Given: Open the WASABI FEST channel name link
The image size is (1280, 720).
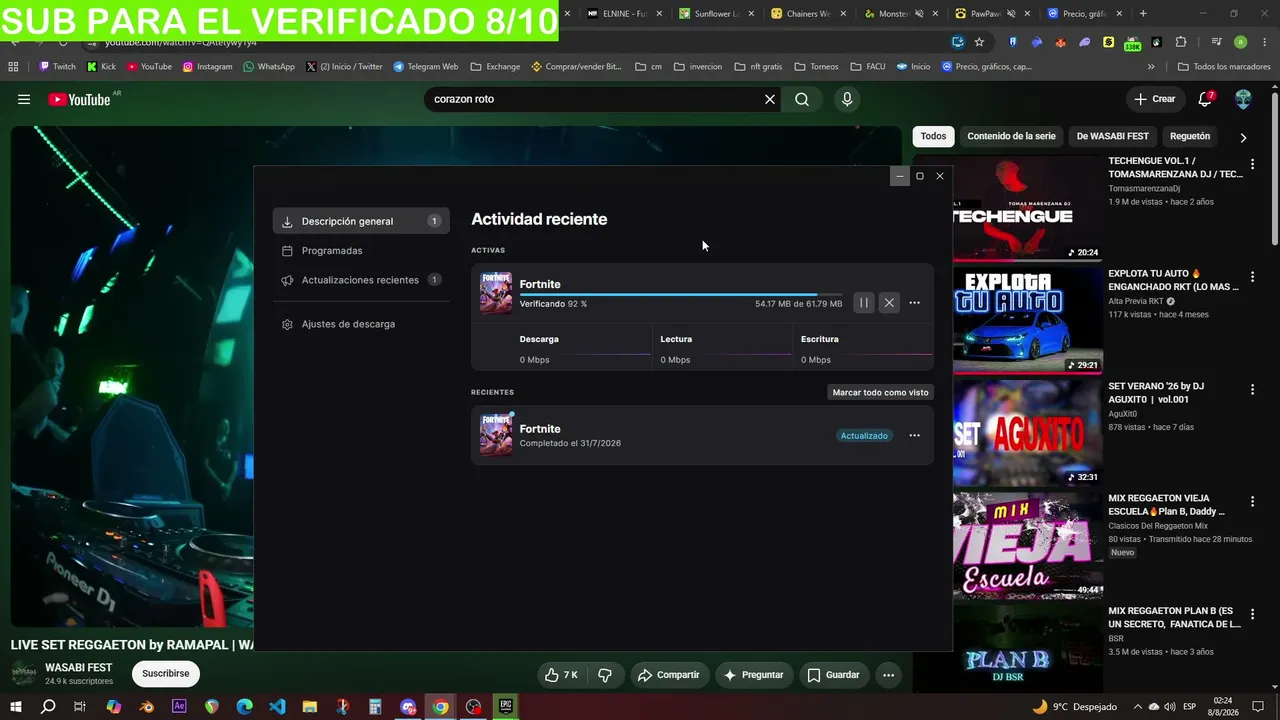Looking at the screenshot, I should click(78, 667).
